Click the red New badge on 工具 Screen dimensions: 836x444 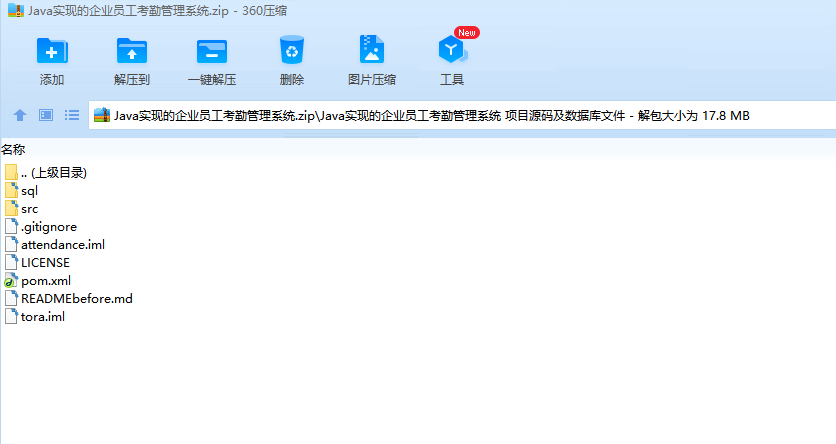467,33
